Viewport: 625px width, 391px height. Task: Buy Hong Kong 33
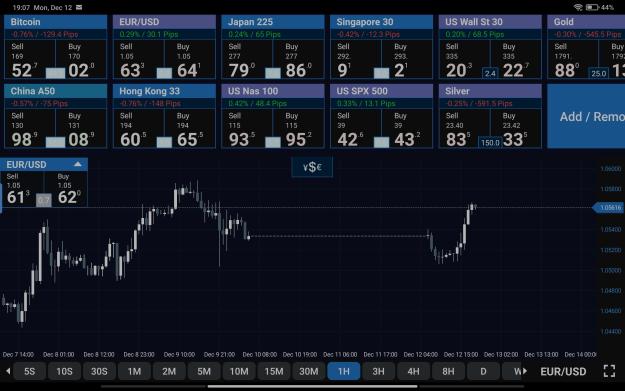(190, 129)
